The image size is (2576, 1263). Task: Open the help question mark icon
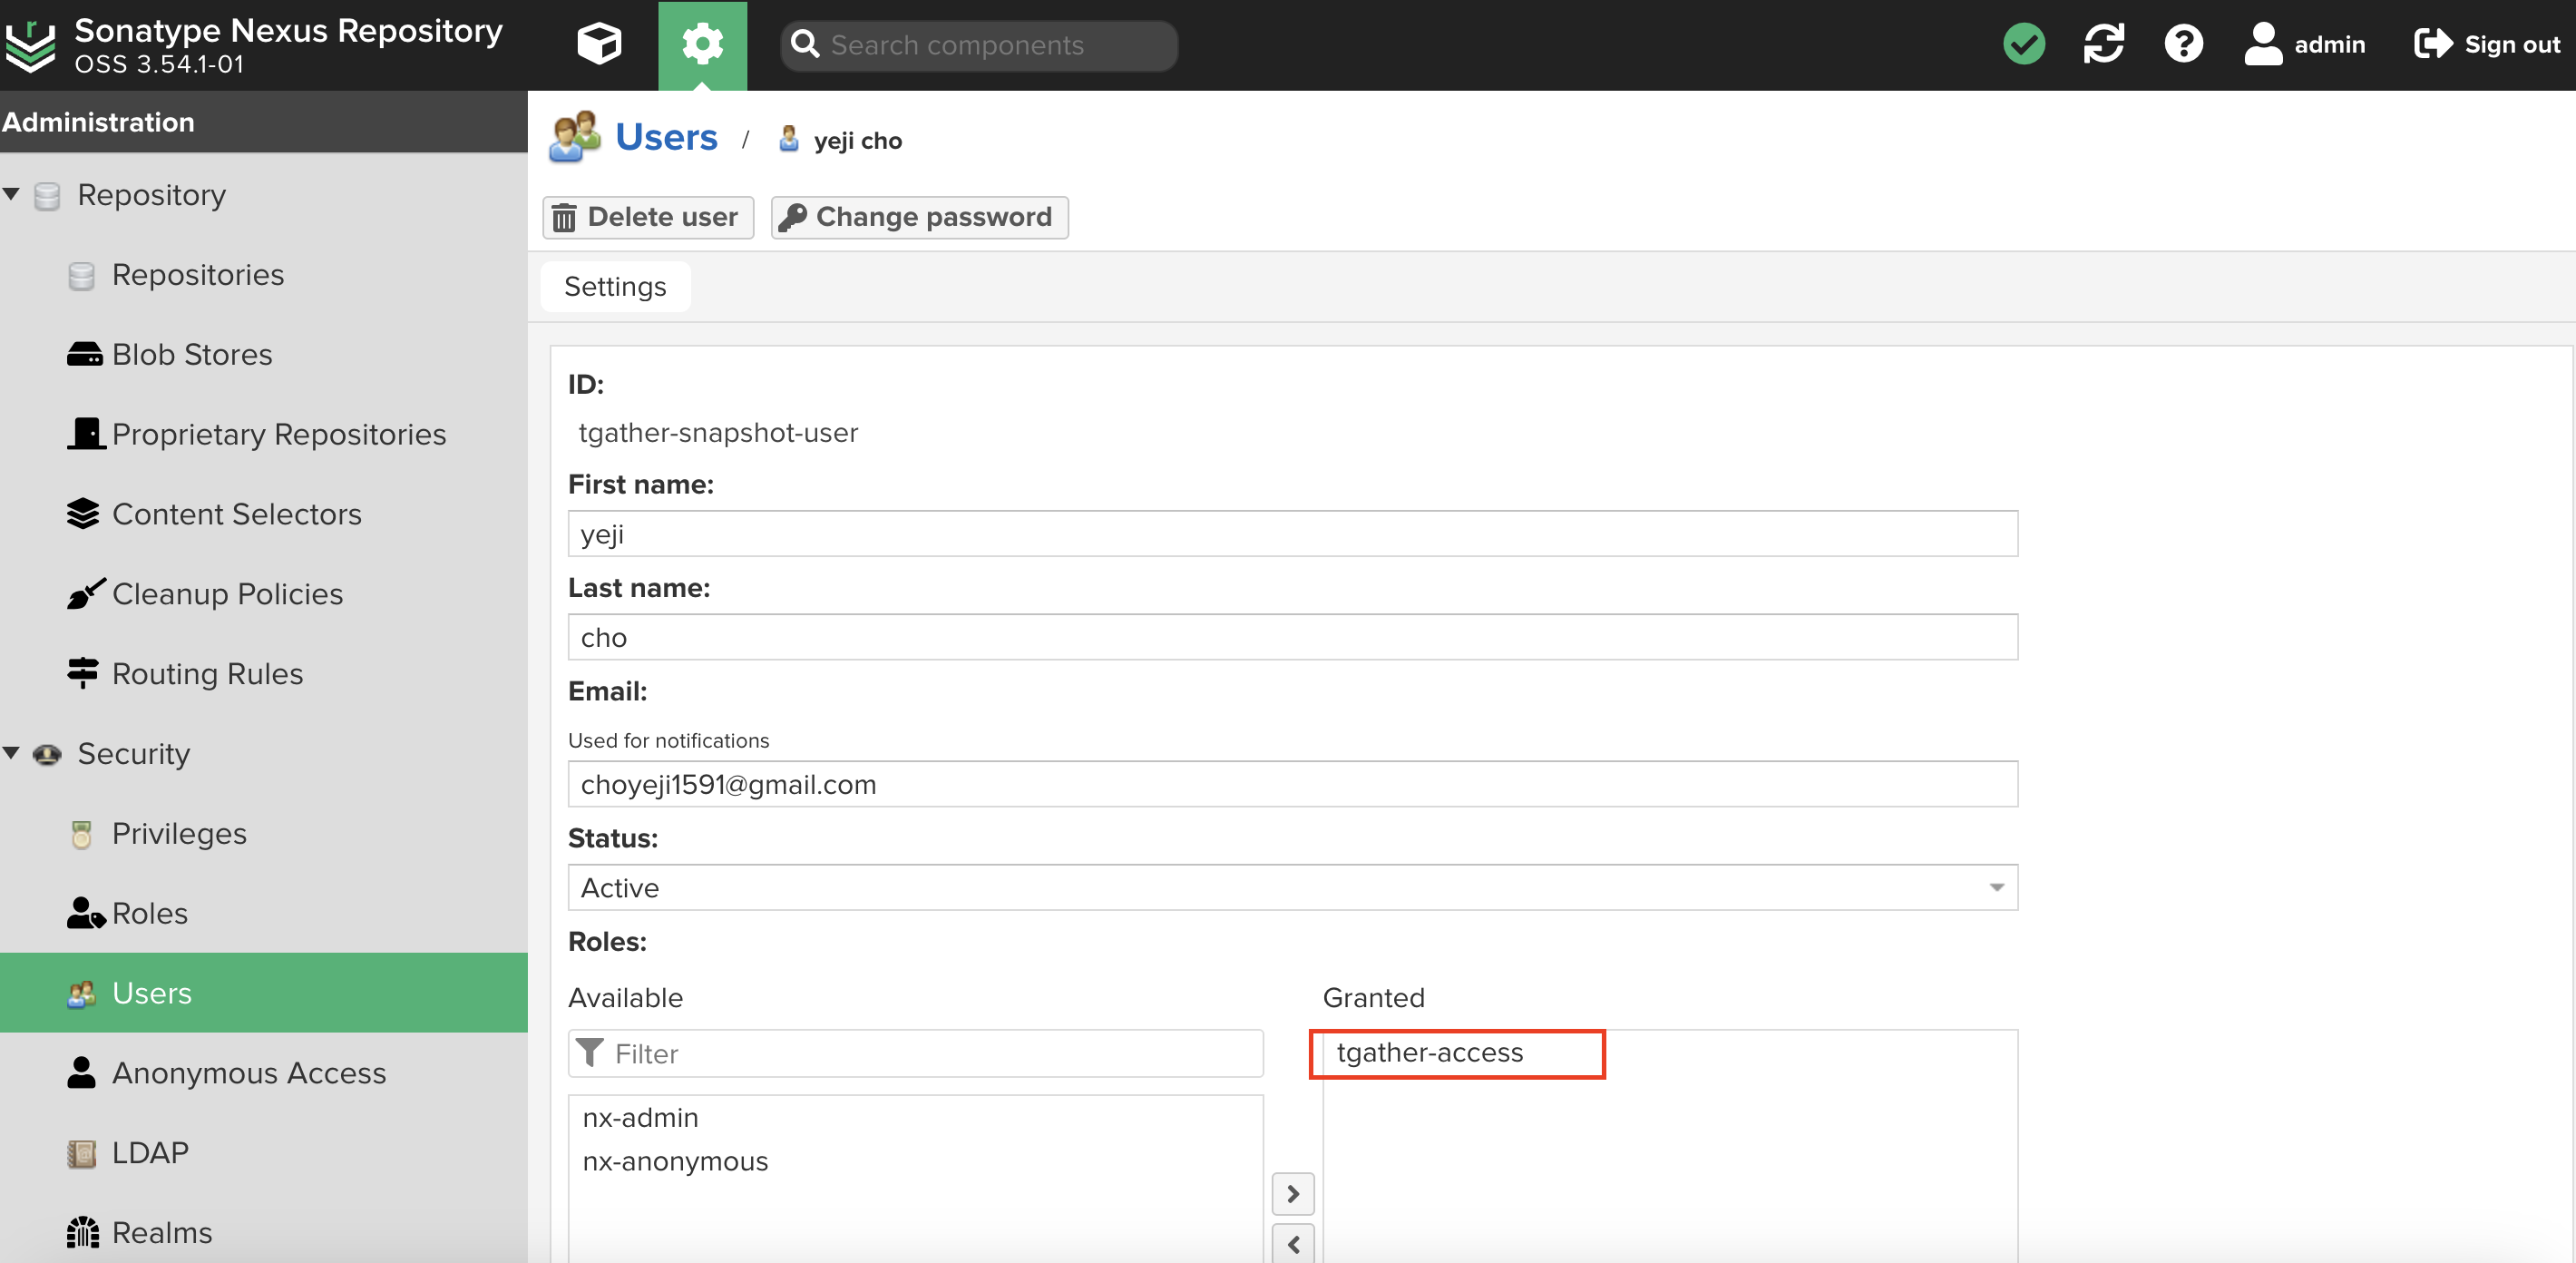click(2184, 44)
